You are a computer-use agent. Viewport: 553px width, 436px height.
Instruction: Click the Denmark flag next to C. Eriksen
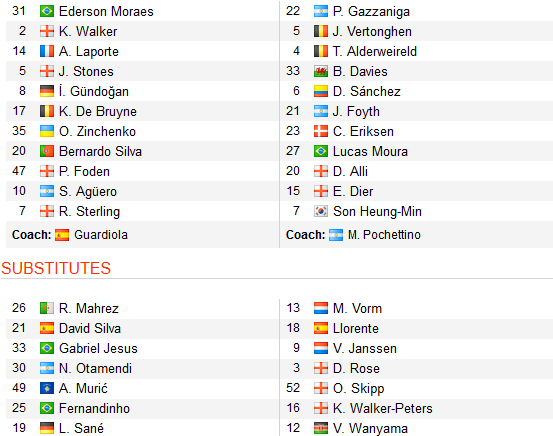(321, 131)
